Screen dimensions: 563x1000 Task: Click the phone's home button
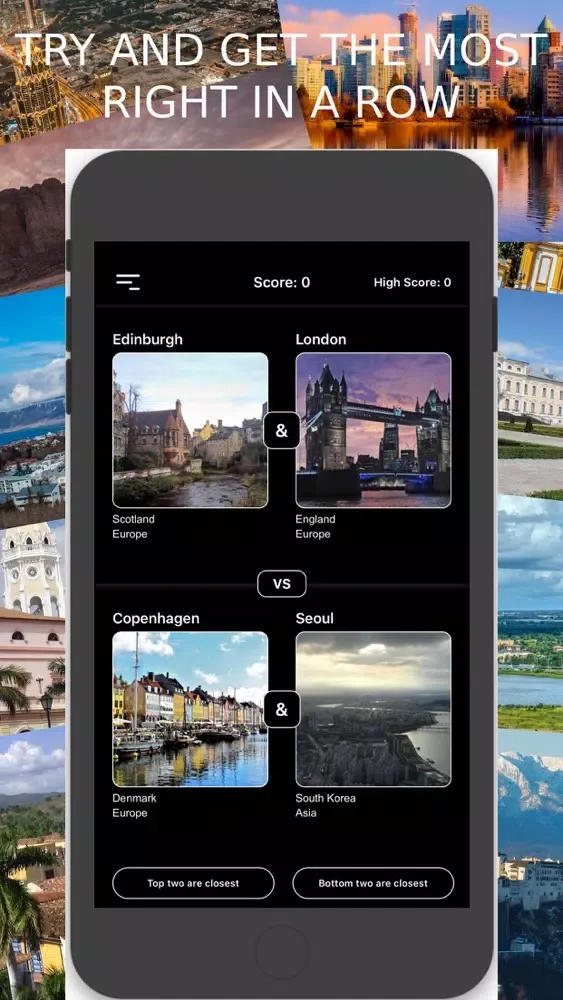coord(281,952)
